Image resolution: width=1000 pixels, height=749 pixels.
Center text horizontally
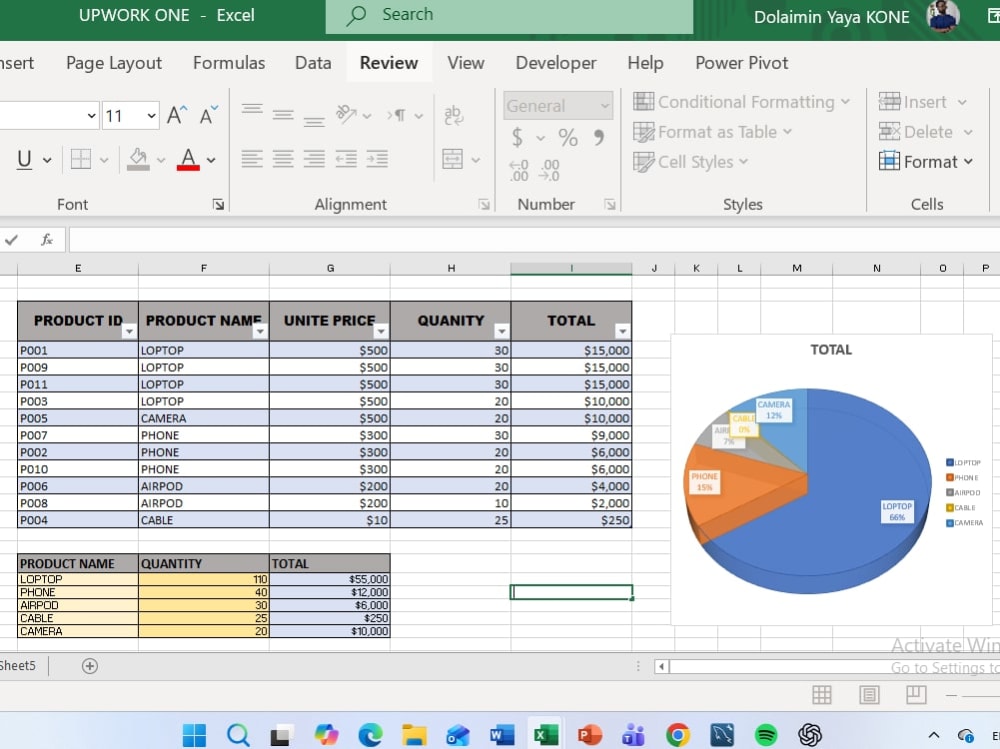click(x=283, y=159)
